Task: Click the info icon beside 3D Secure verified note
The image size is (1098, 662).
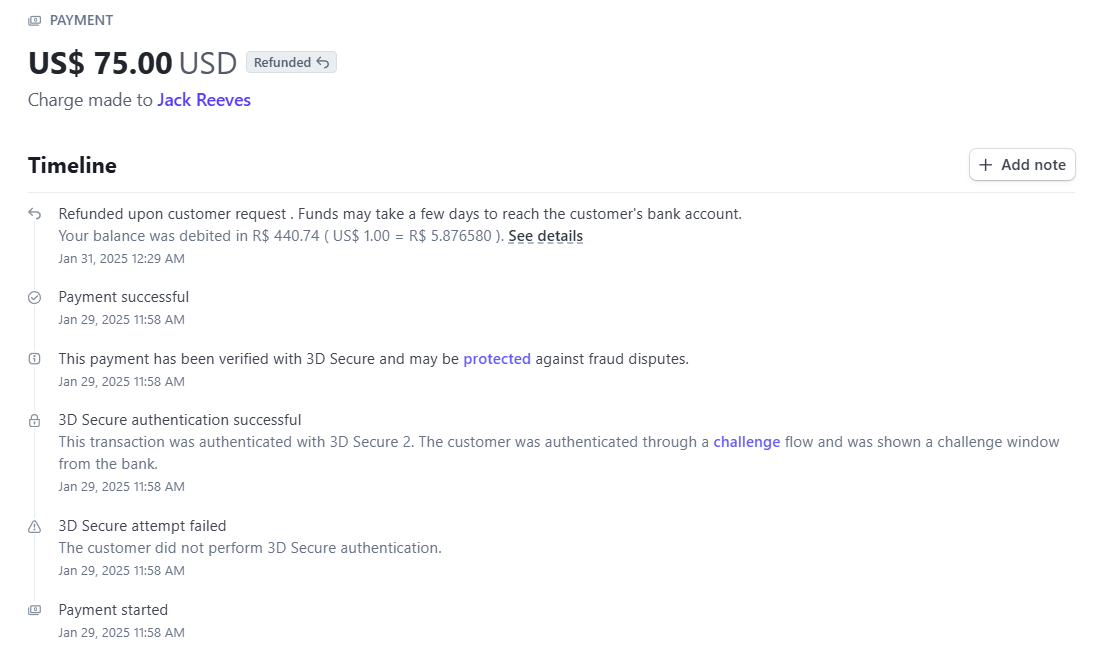Action: (34, 359)
